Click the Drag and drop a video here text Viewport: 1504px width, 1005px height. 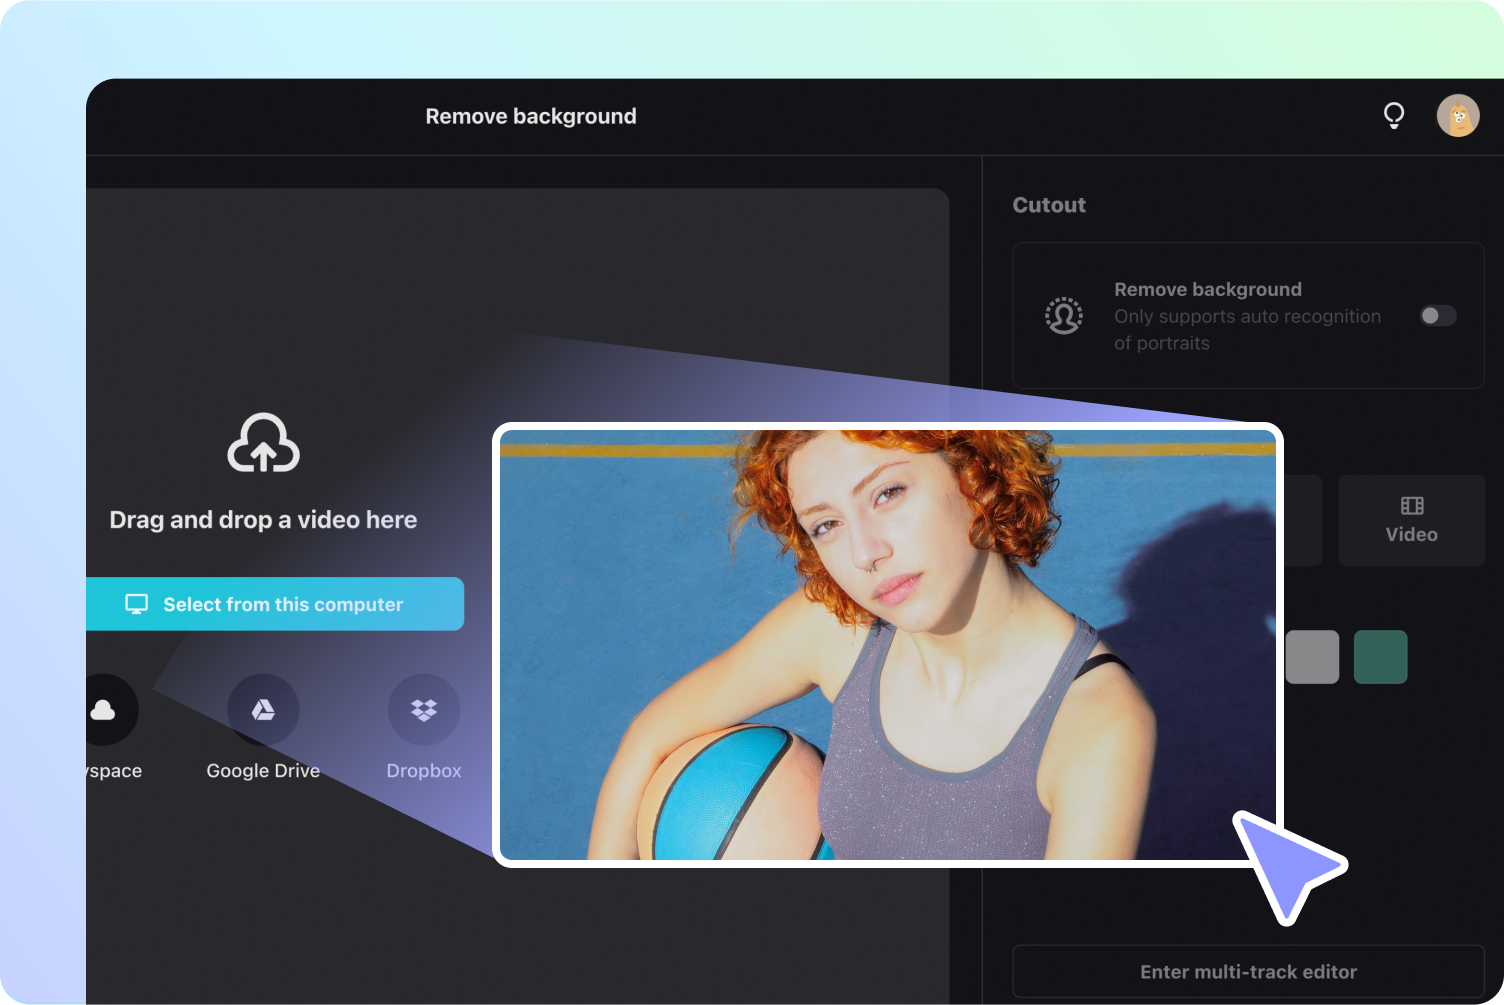pos(263,520)
